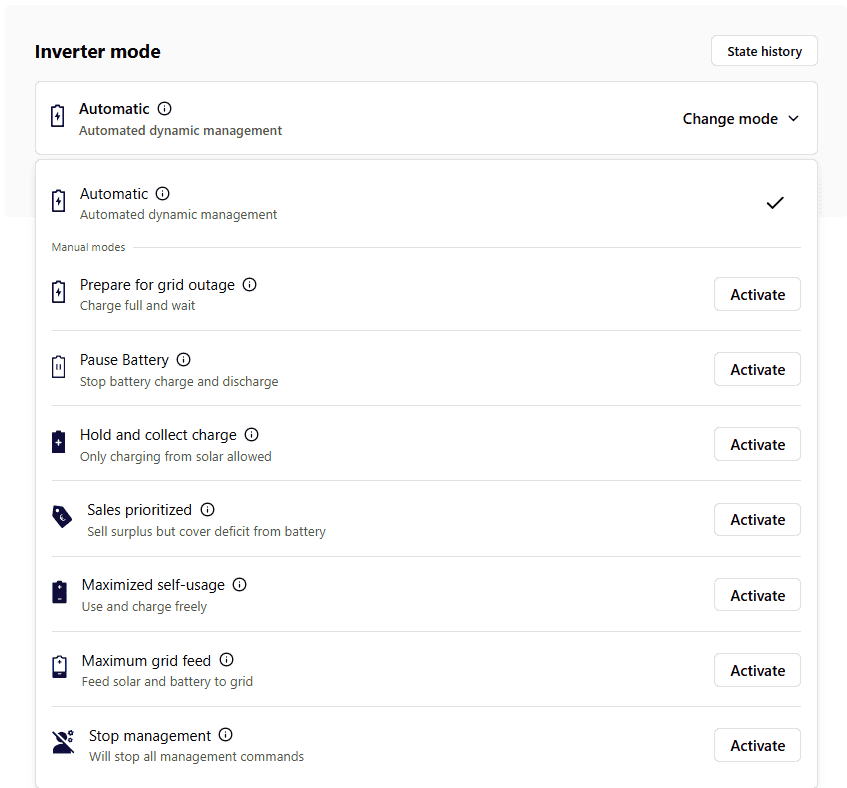Activate Pause Battery mode

pyautogui.click(x=757, y=370)
